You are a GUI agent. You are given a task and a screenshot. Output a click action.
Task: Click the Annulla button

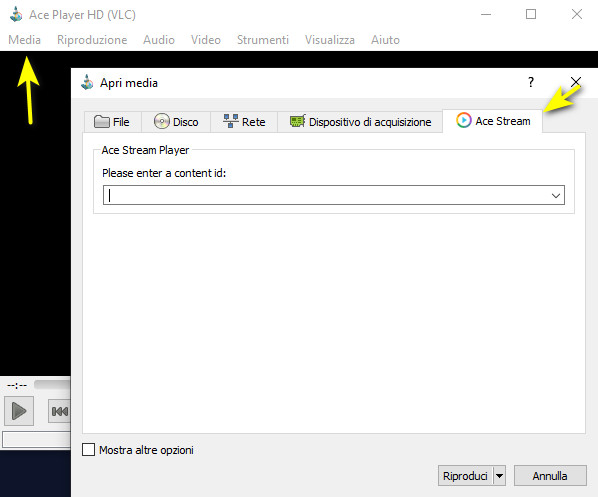pos(550,476)
